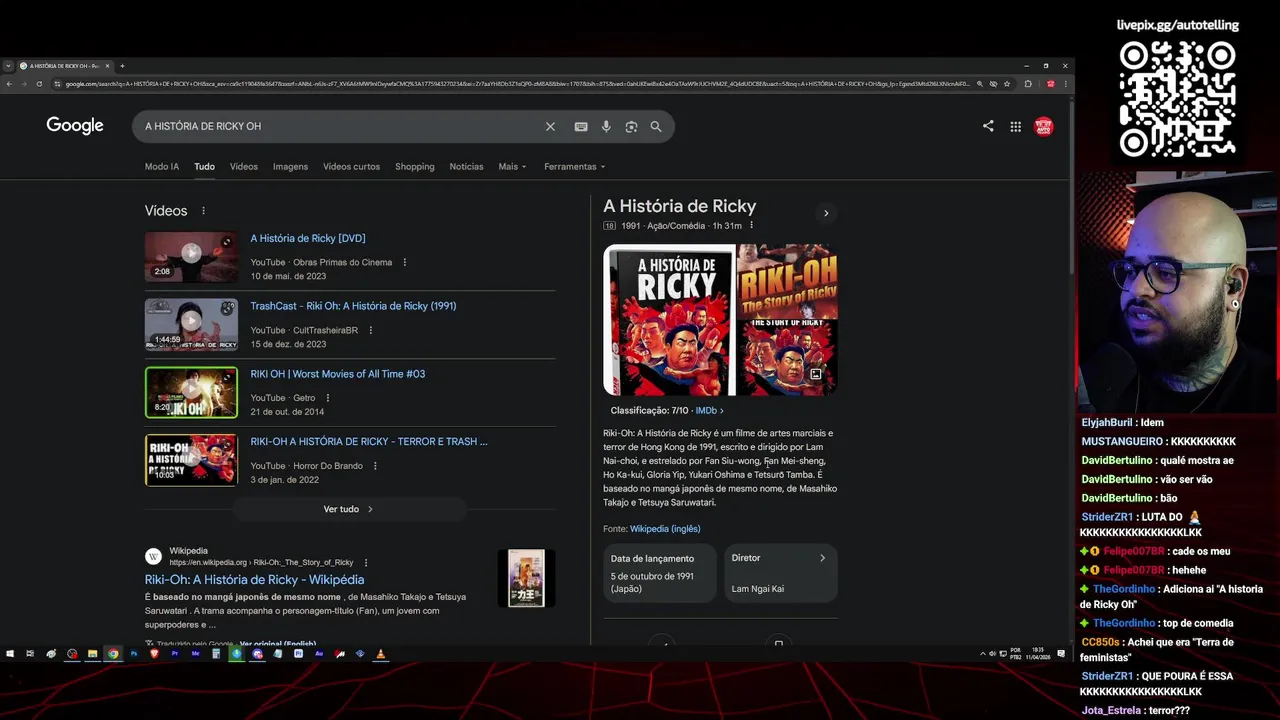Open the Vídeos curtos tab
1280x720 pixels.
351,167
